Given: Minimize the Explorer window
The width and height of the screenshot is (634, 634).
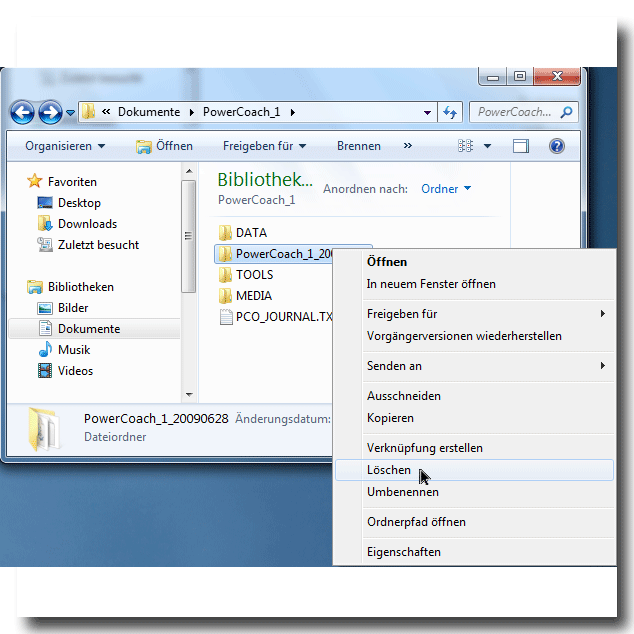Looking at the screenshot, I should tap(492, 76).
